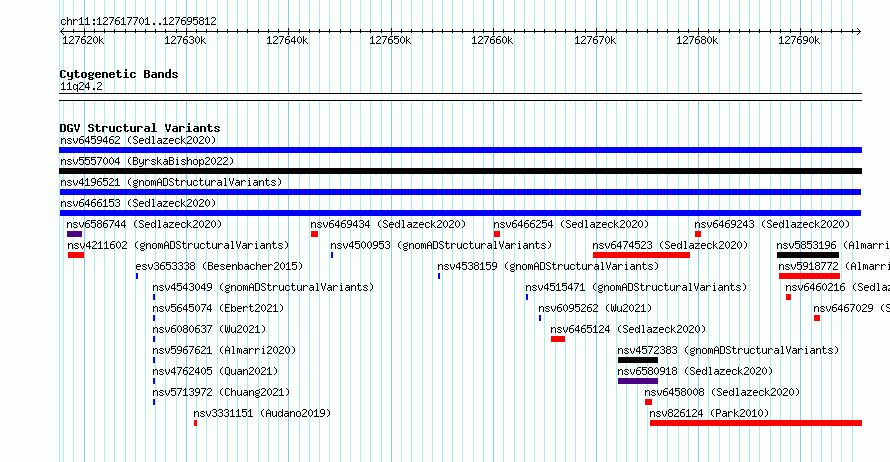Viewport: 890px width, 462px height.
Task: Open nsv4572383 (gnomADStructuralVariants) label
Action: (x=728, y=350)
